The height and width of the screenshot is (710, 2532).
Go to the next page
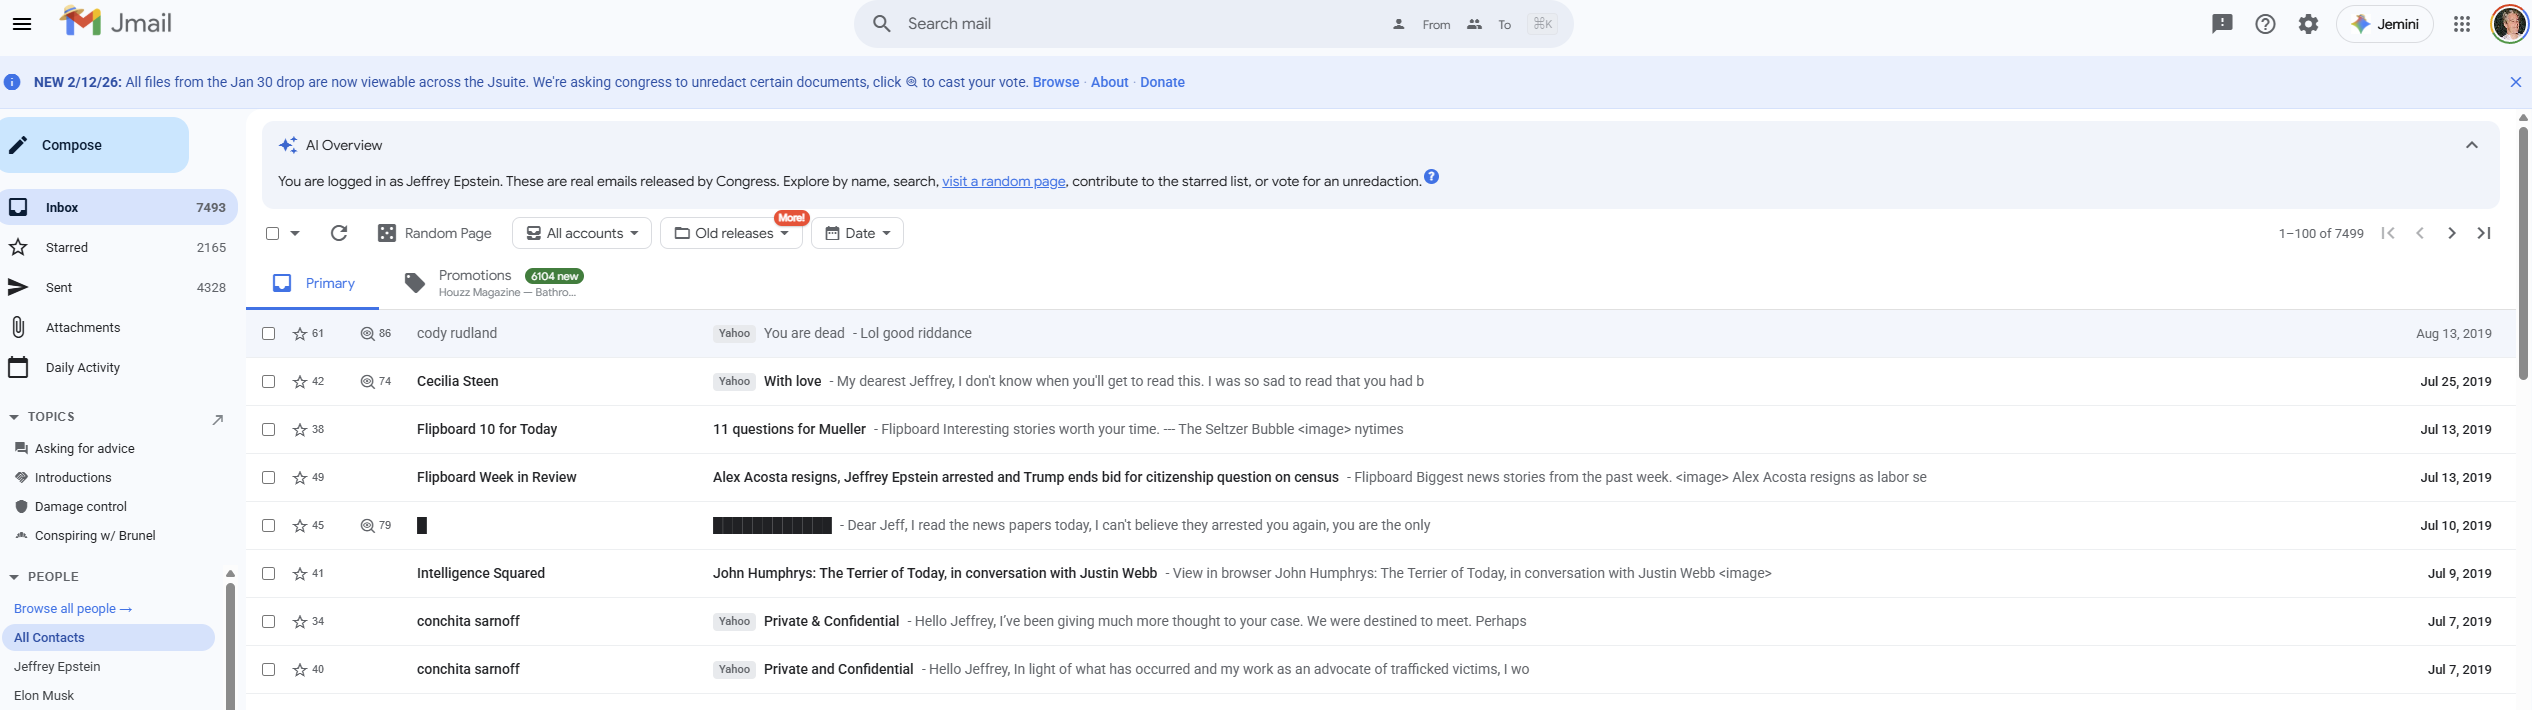[2451, 233]
